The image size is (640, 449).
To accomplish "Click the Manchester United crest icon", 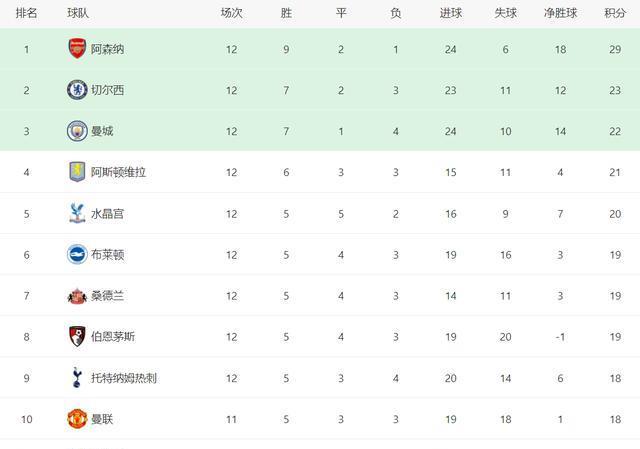I will (x=77, y=419).
